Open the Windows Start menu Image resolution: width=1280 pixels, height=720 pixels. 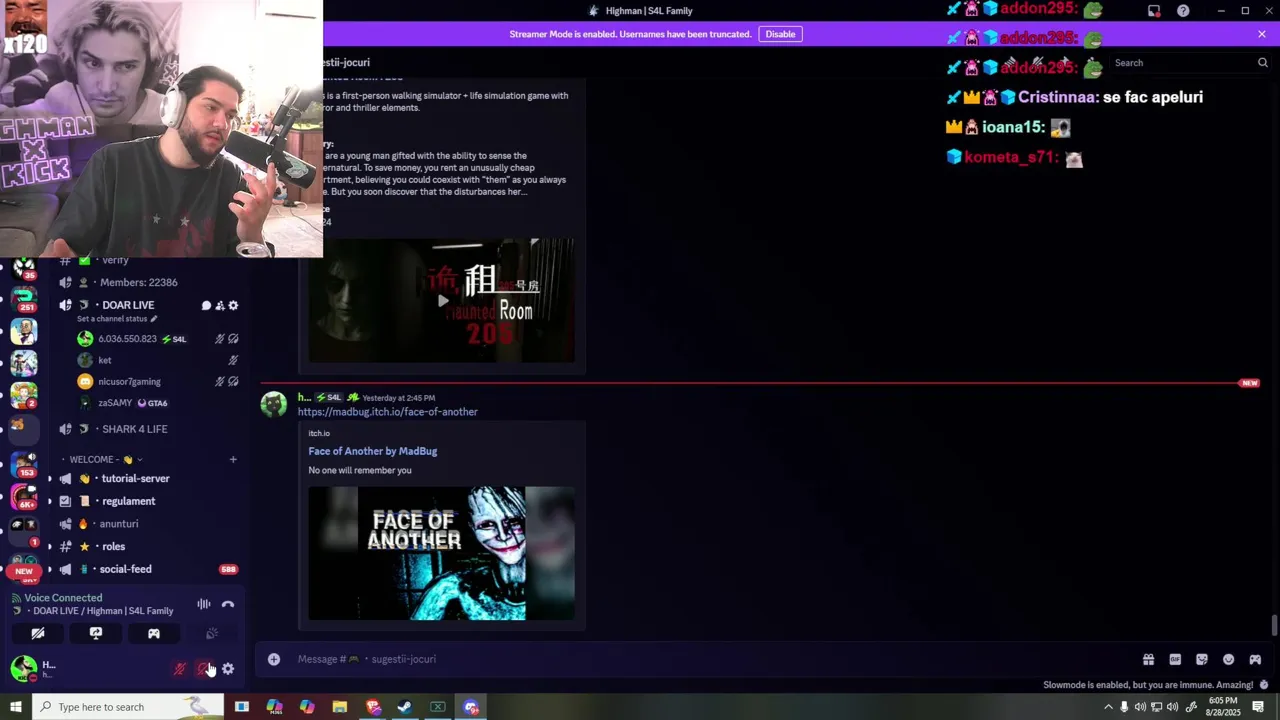[x=15, y=707]
